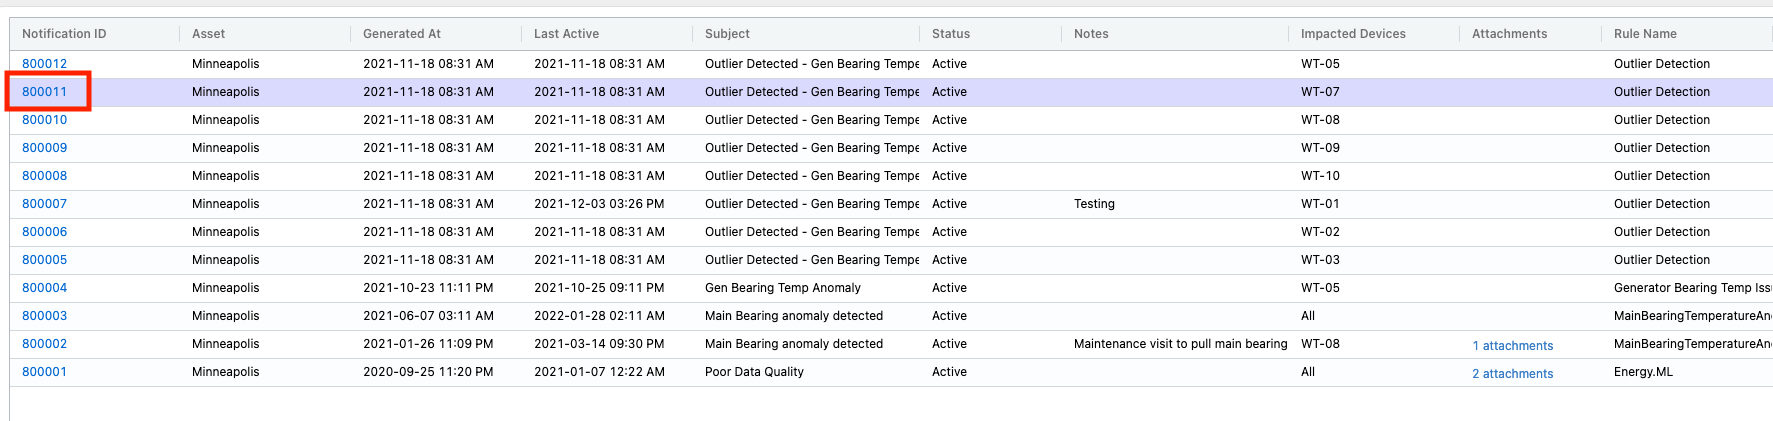View the 2 attachments link

1512,374
